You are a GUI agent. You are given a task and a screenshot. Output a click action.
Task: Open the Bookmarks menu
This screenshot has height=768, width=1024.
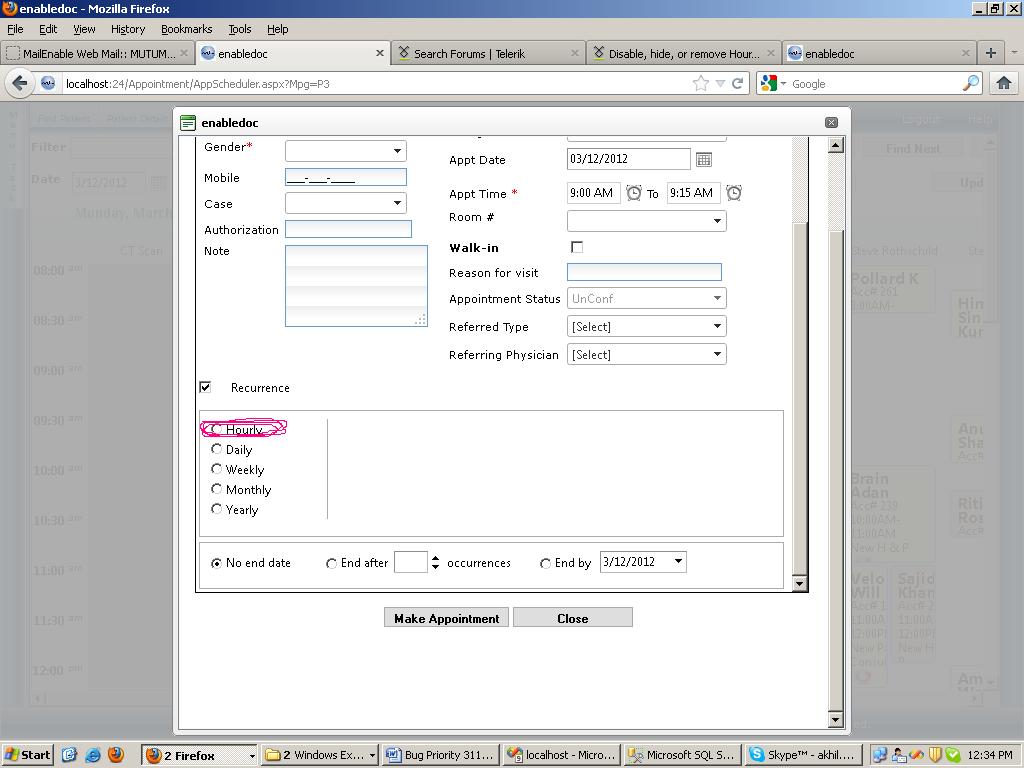pos(186,29)
